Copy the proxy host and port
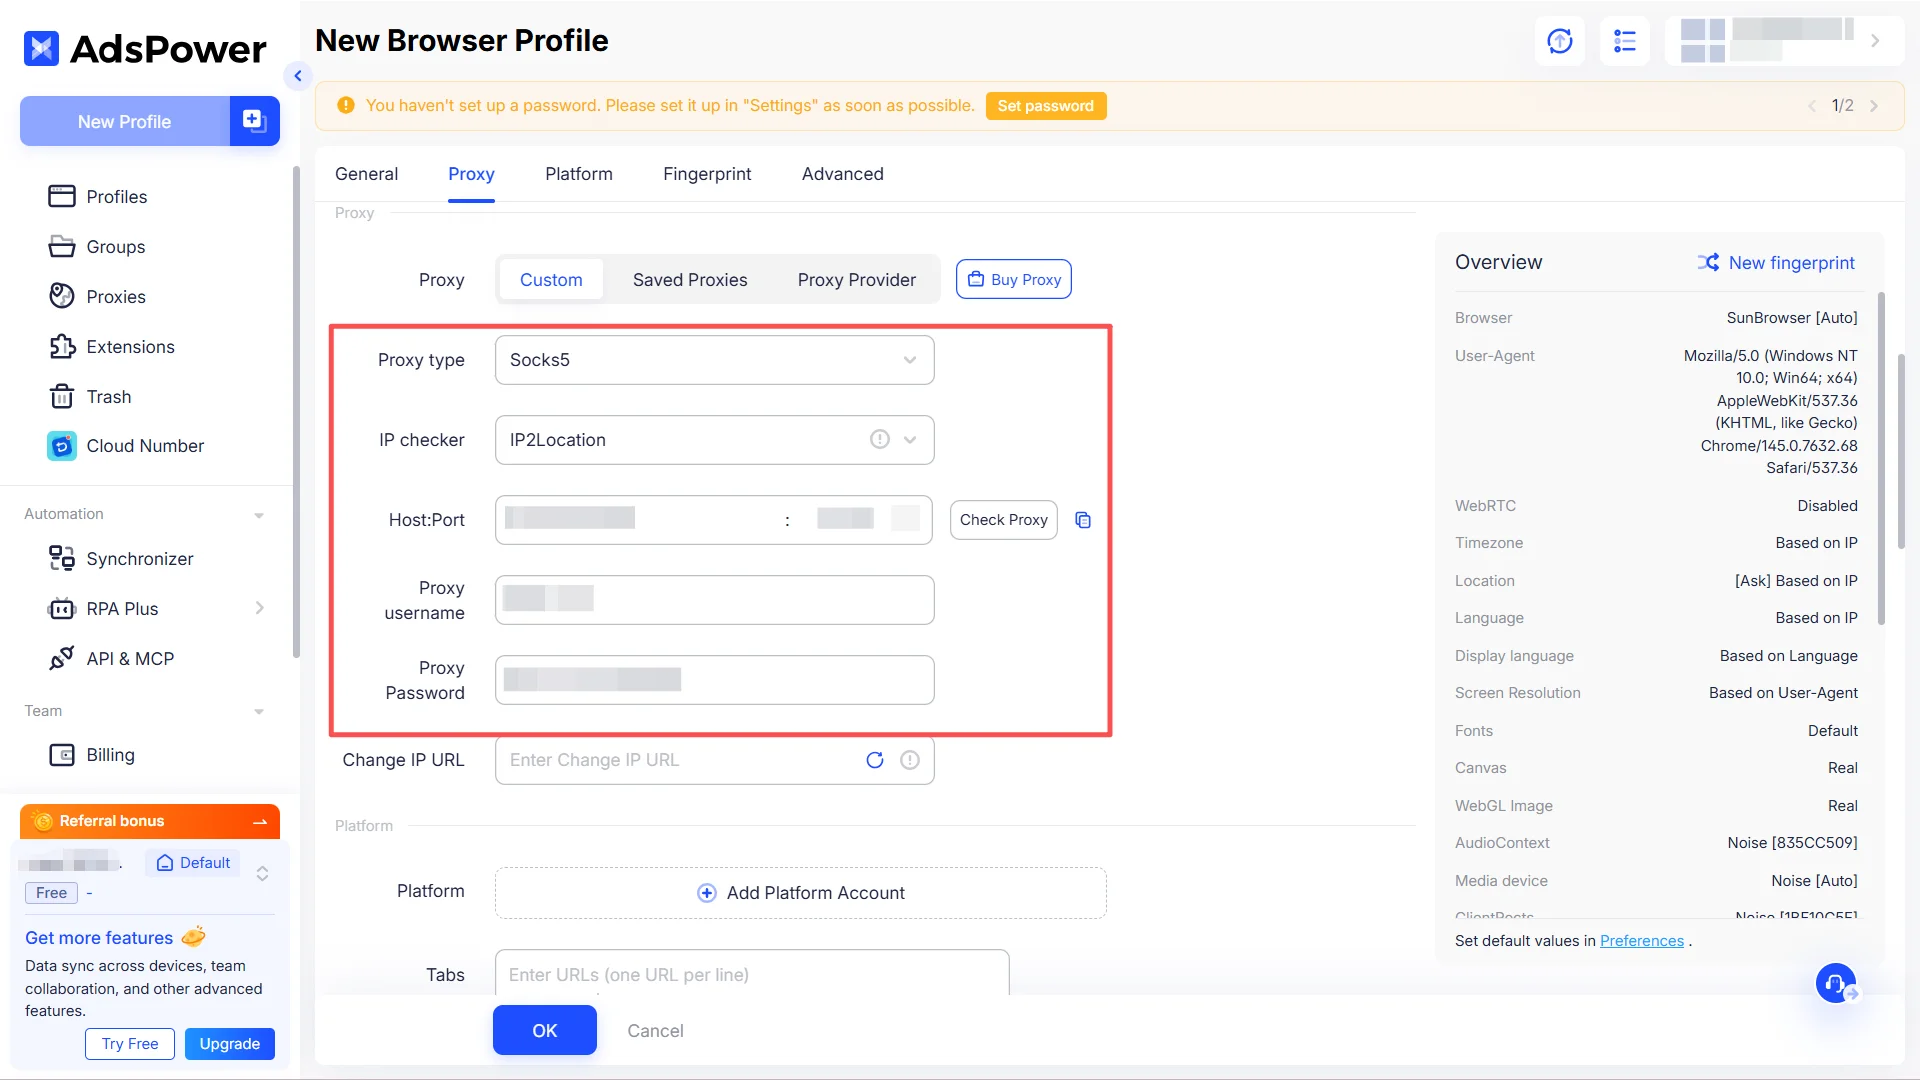Viewport: 1920px width, 1080px height. point(1083,520)
